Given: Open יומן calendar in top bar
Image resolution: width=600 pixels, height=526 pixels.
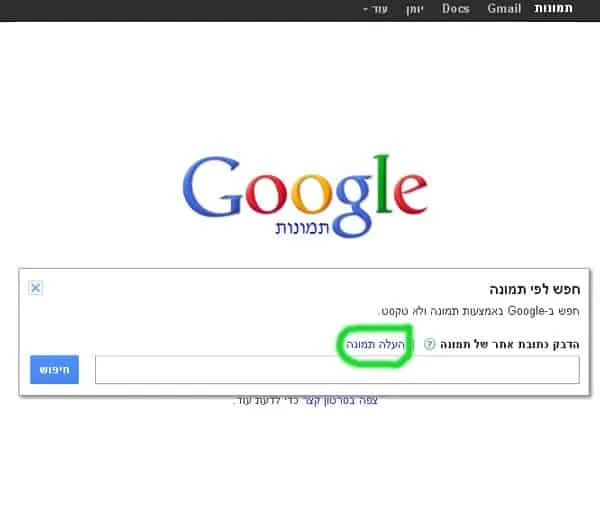Looking at the screenshot, I should point(414,9).
